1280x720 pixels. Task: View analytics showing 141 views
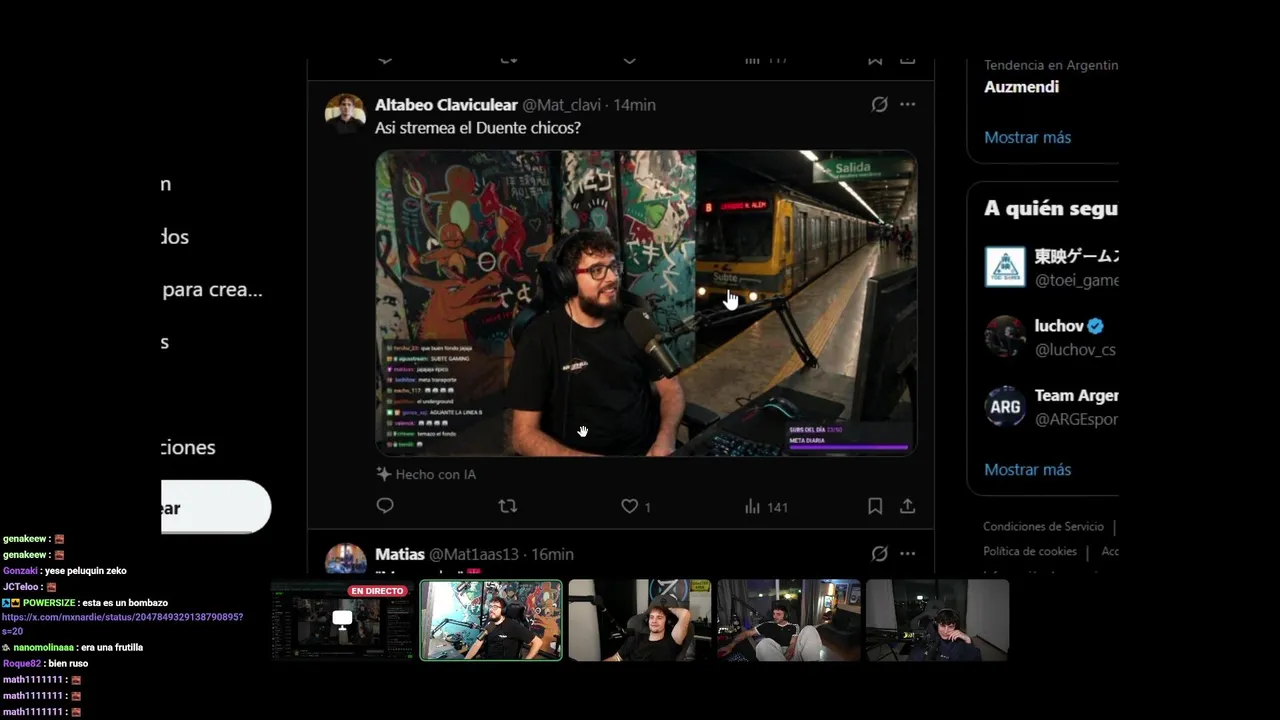[x=766, y=506]
